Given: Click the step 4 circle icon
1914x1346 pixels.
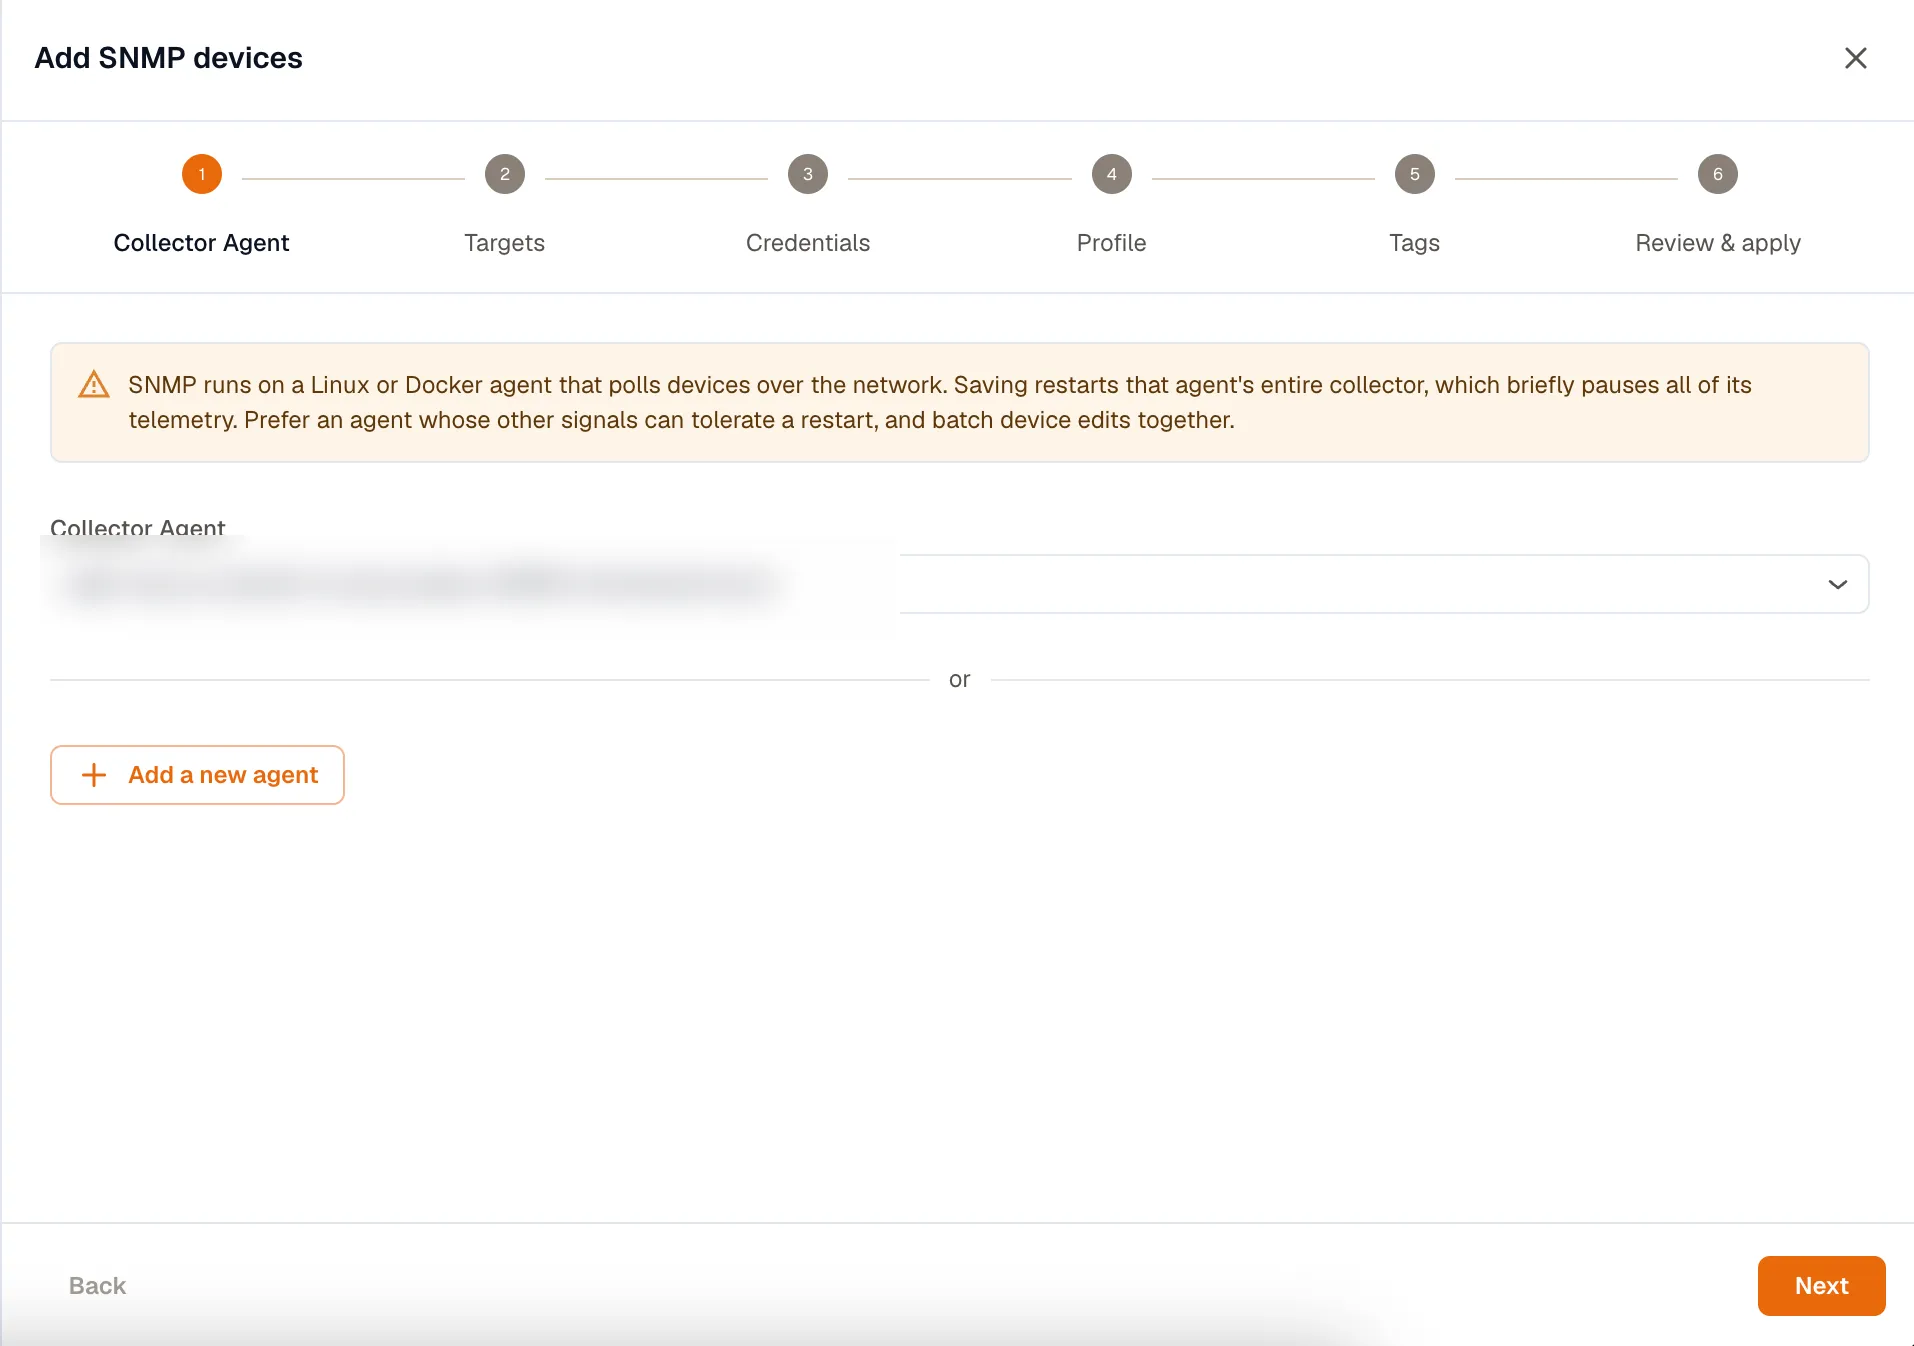Looking at the screenshot, I should [x=1111, y=174].
